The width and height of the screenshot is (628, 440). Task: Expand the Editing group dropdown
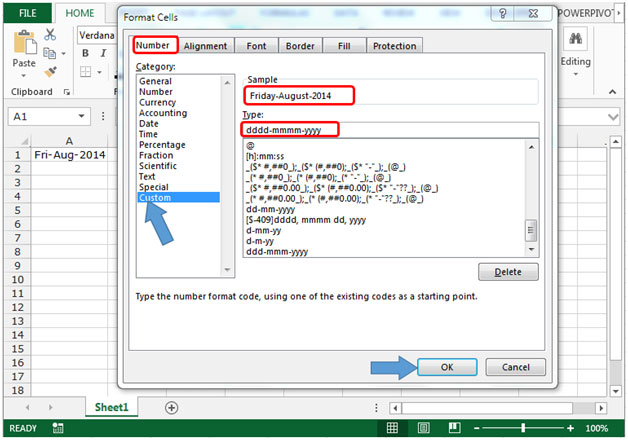(x=576, y=74)
